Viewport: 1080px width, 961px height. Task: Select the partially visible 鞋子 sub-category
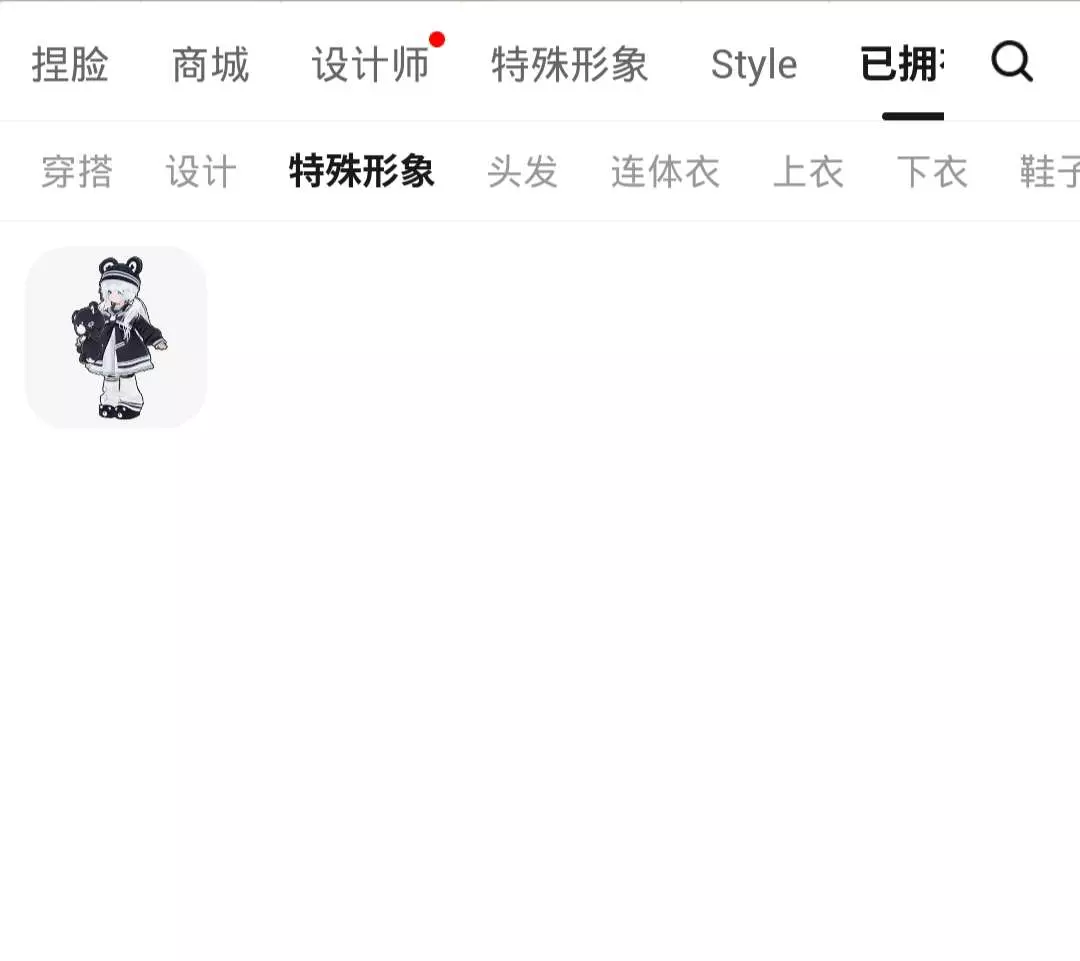pos(1050,172)
